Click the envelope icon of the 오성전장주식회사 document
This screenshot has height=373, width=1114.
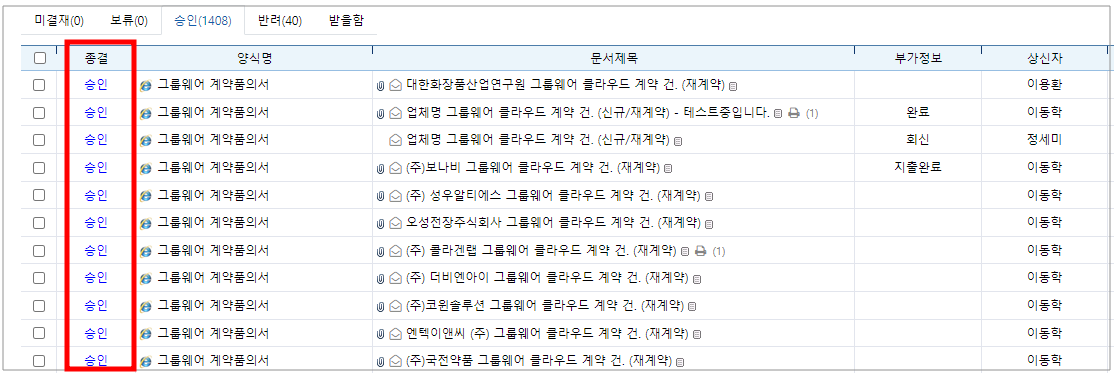coord(395,223)
